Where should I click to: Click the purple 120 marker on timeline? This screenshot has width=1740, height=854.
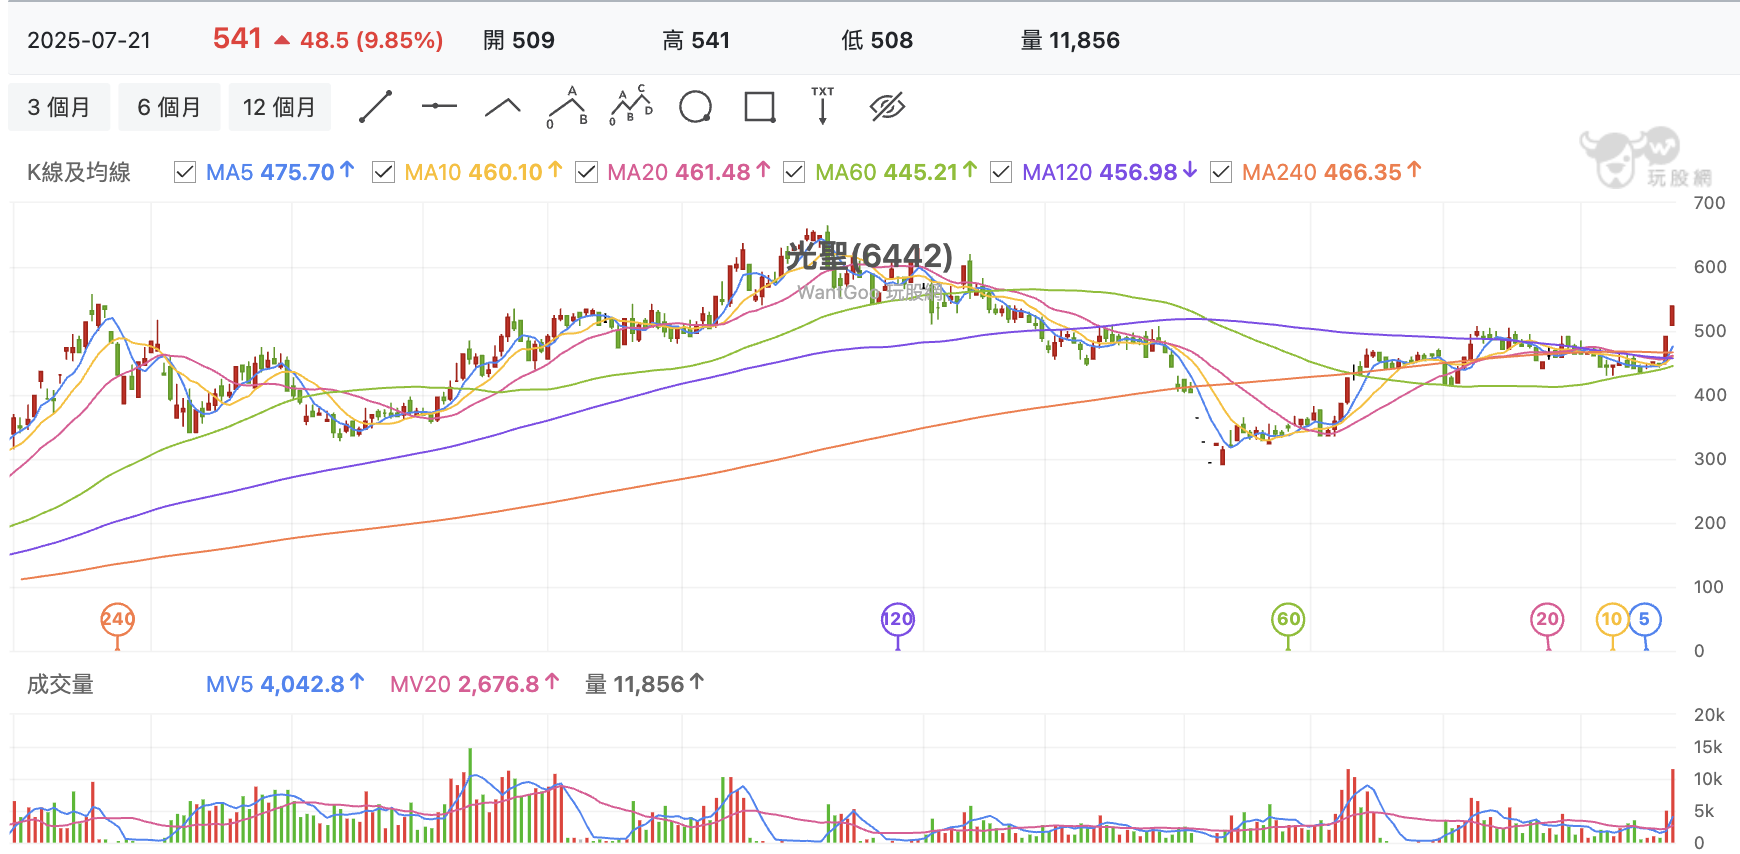point(898,619)
